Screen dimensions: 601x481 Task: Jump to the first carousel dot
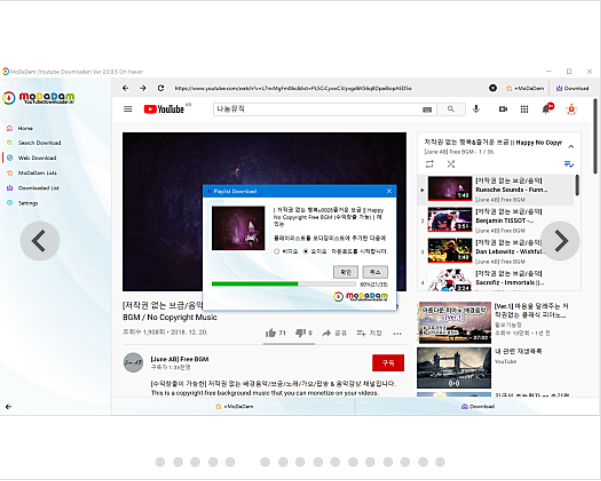(x=160, y=462)
